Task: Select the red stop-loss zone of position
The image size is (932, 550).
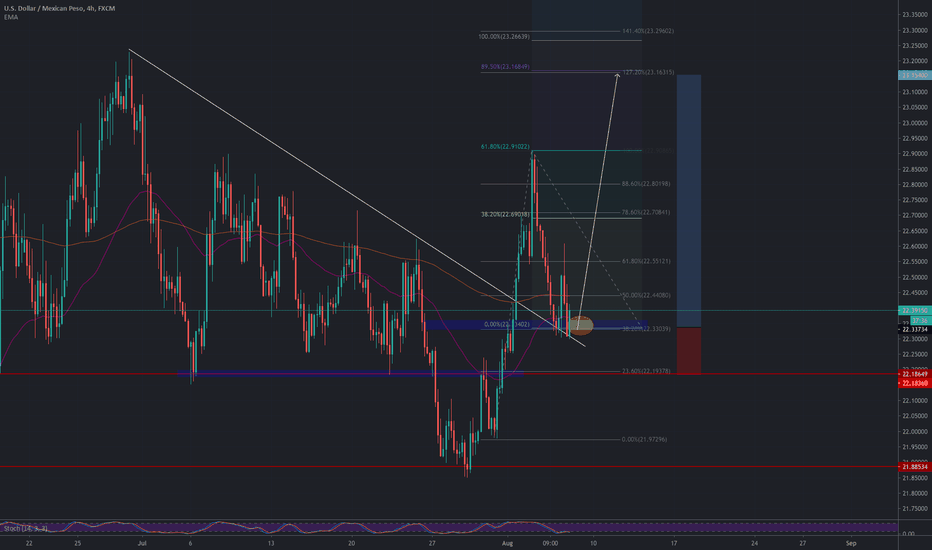Action: coord(689,351)
